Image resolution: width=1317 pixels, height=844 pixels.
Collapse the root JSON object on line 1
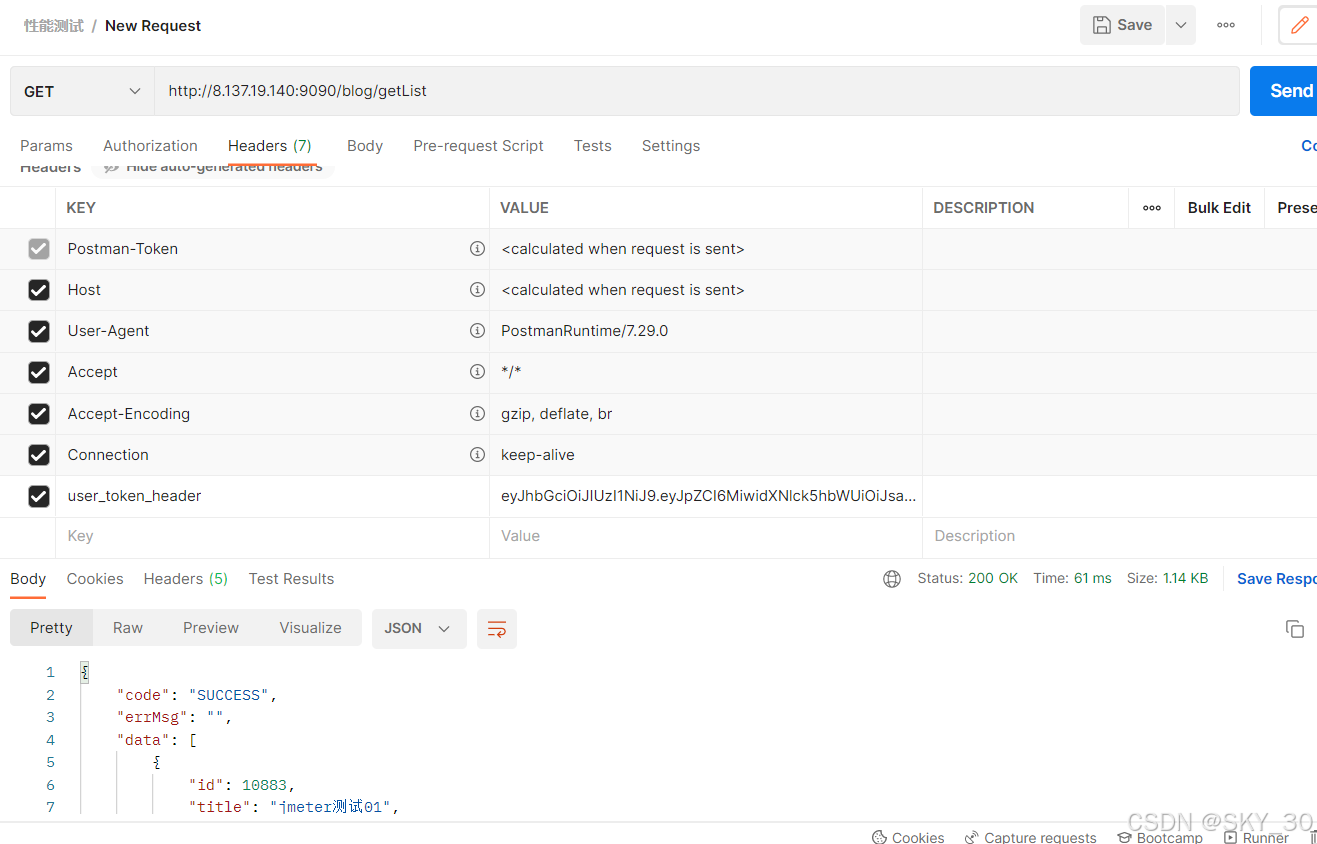(x=85, y=672)
